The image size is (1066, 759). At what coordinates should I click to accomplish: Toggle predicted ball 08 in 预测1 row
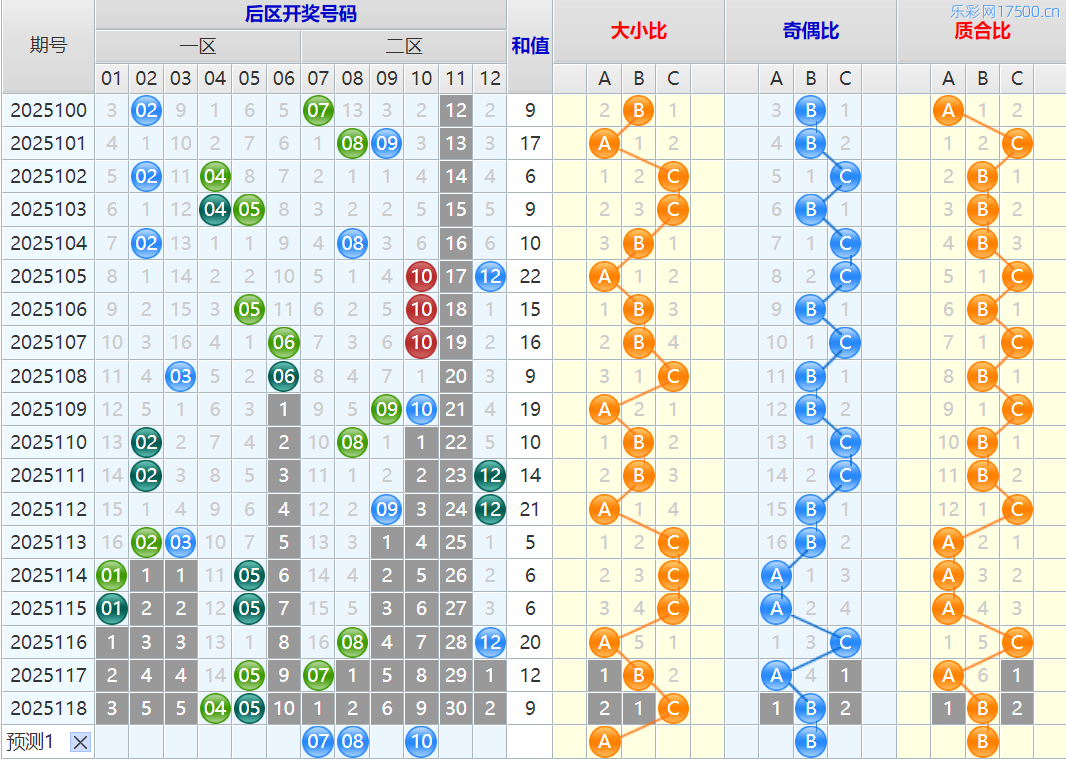352,742
